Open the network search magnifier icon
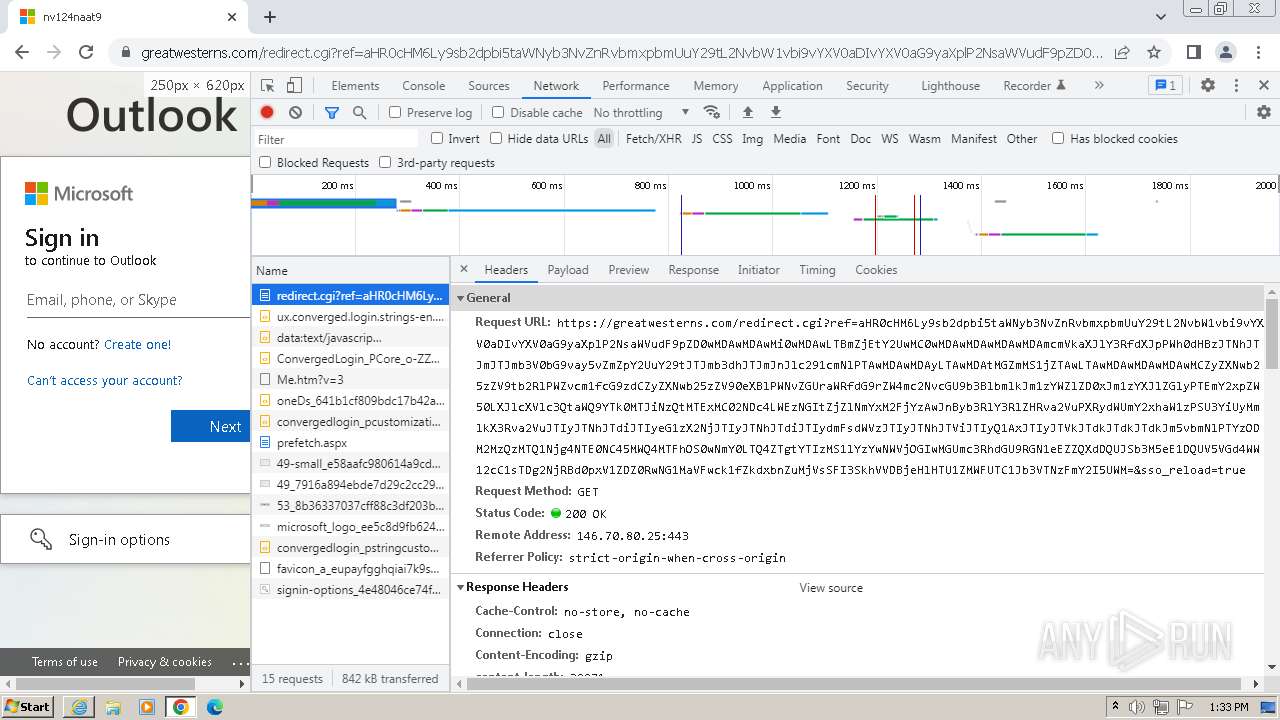Viewport: 1280px width, 720px height. point(360,112)
